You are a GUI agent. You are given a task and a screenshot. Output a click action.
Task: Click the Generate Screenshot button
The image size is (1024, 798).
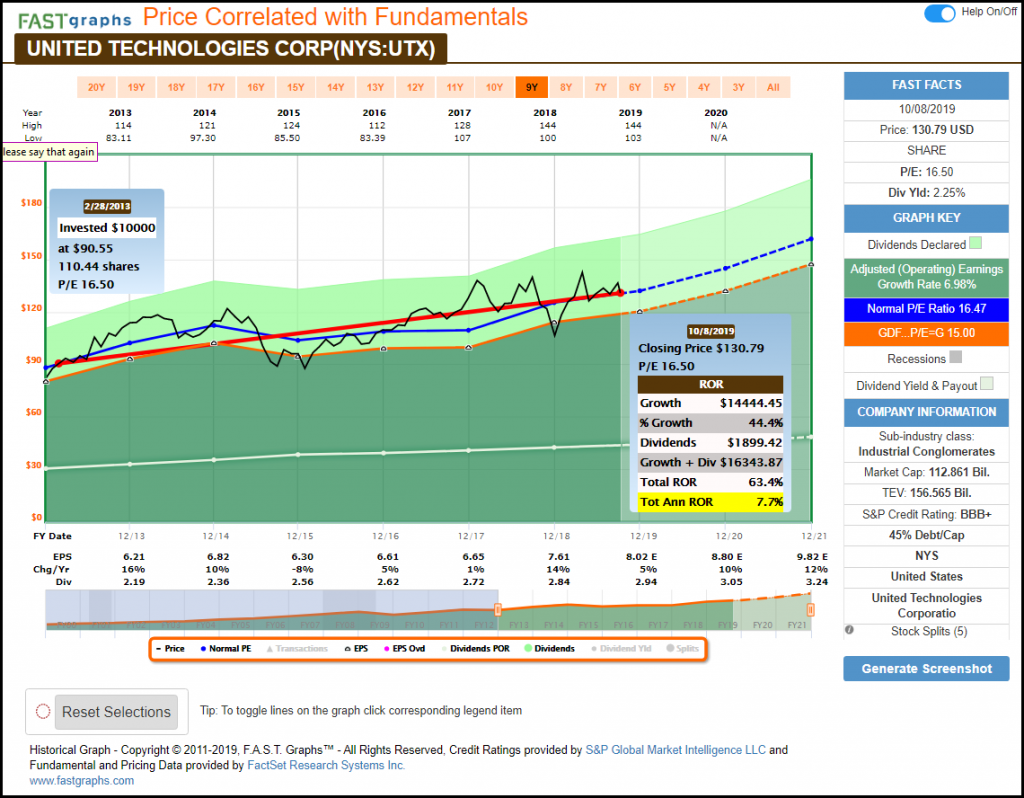pyautogui.click(x=926, y=669)
